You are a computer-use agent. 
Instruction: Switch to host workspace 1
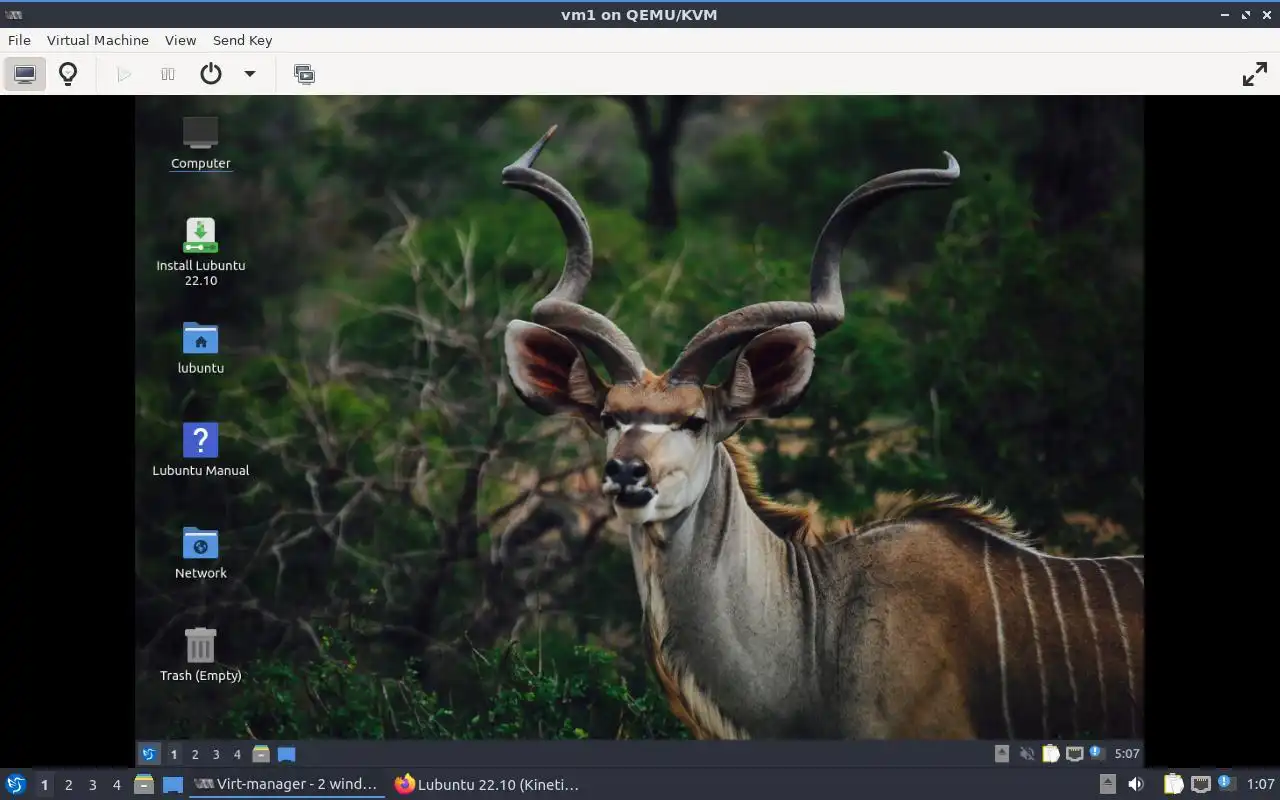[x=44, y=785]
